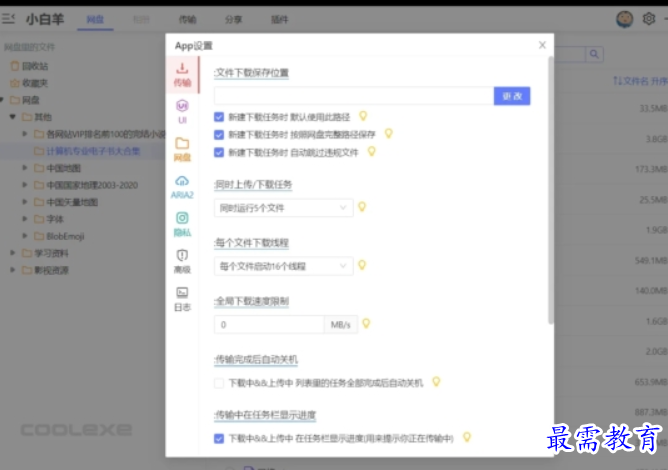Switch to the 插件 top tab
This screenshot has height=470, width=668.
[x=279, y=20]
